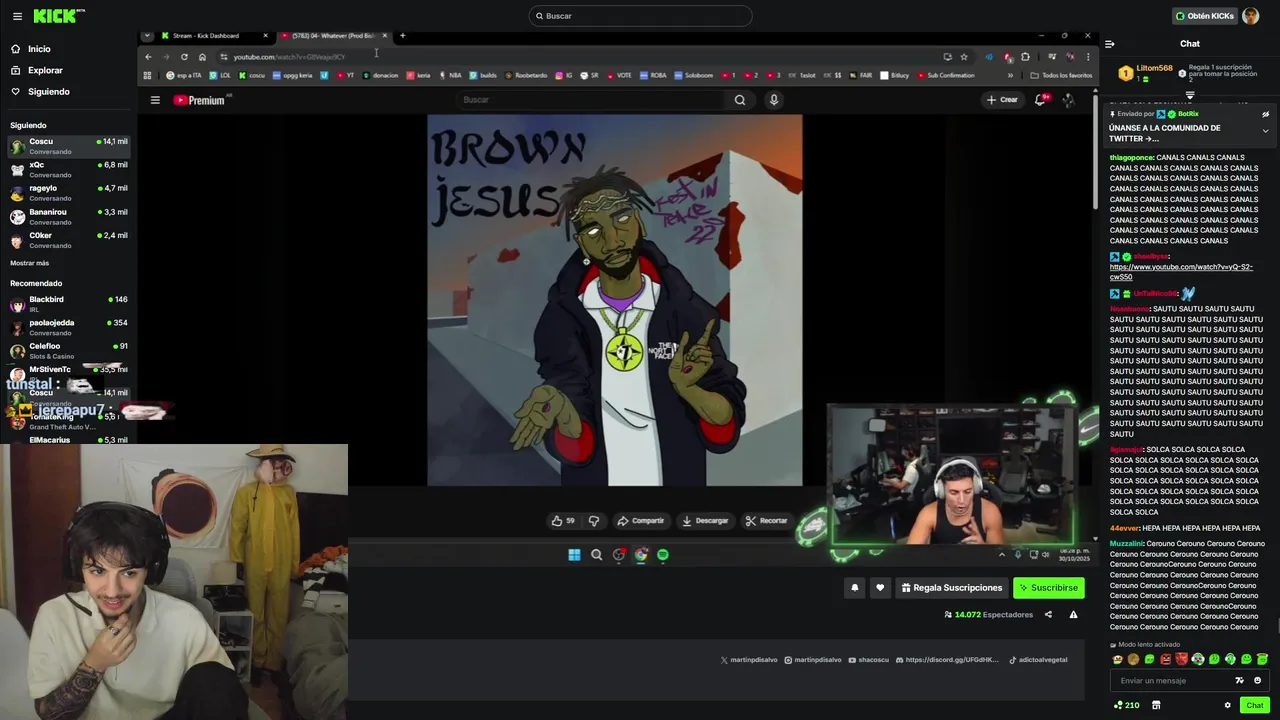Open the rageylo channel in sidebar
Viewport: 1280px width, 720px height.
pyautogui.click(x=68, y=192)
